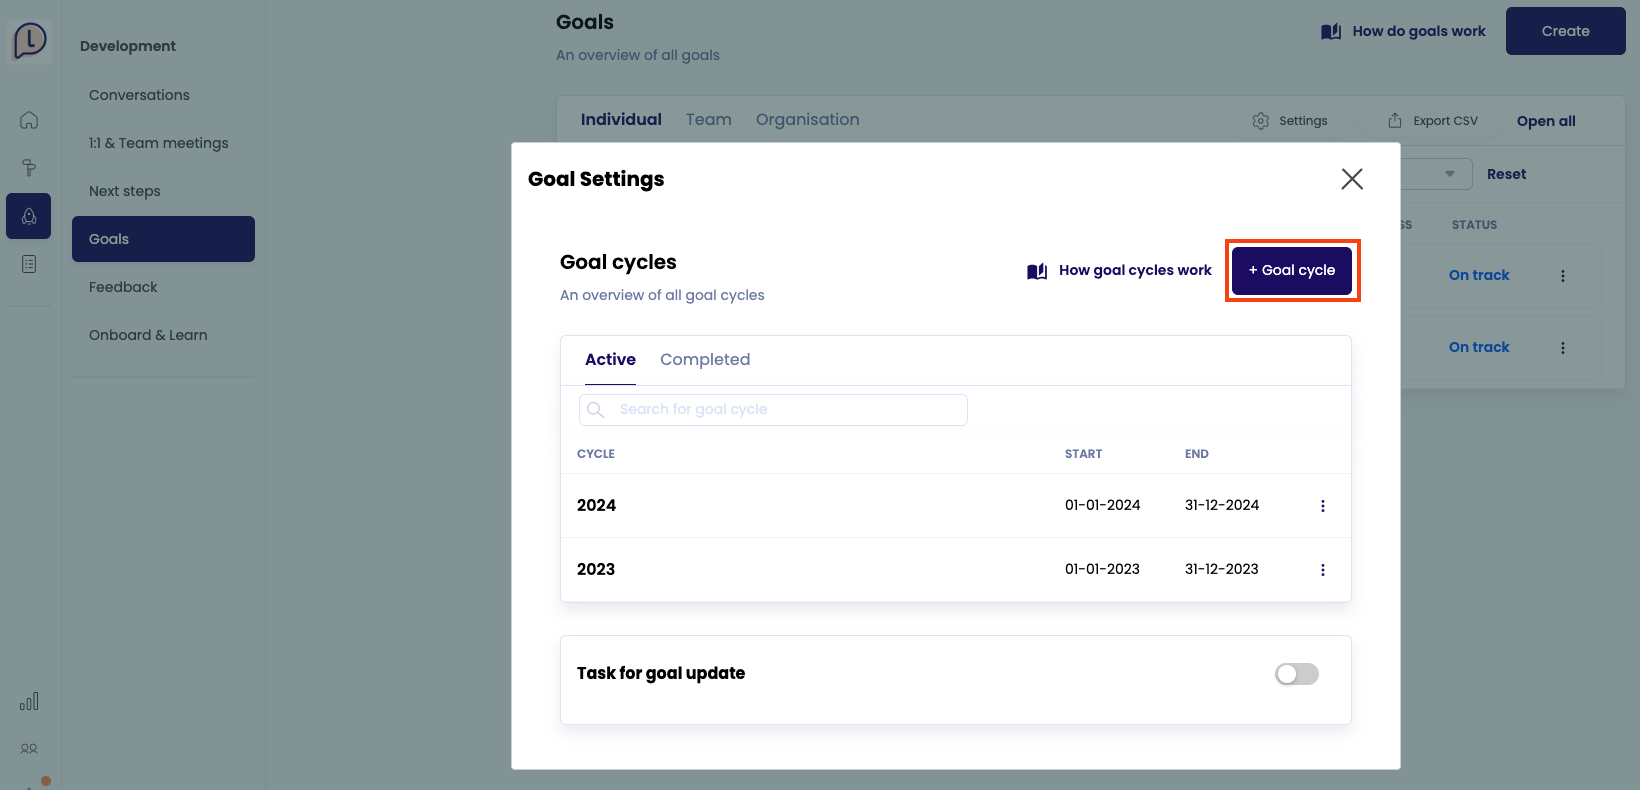Open the people icon in sidebar
The height and width of the screenshot is (790, 1640).
point(29,748)
